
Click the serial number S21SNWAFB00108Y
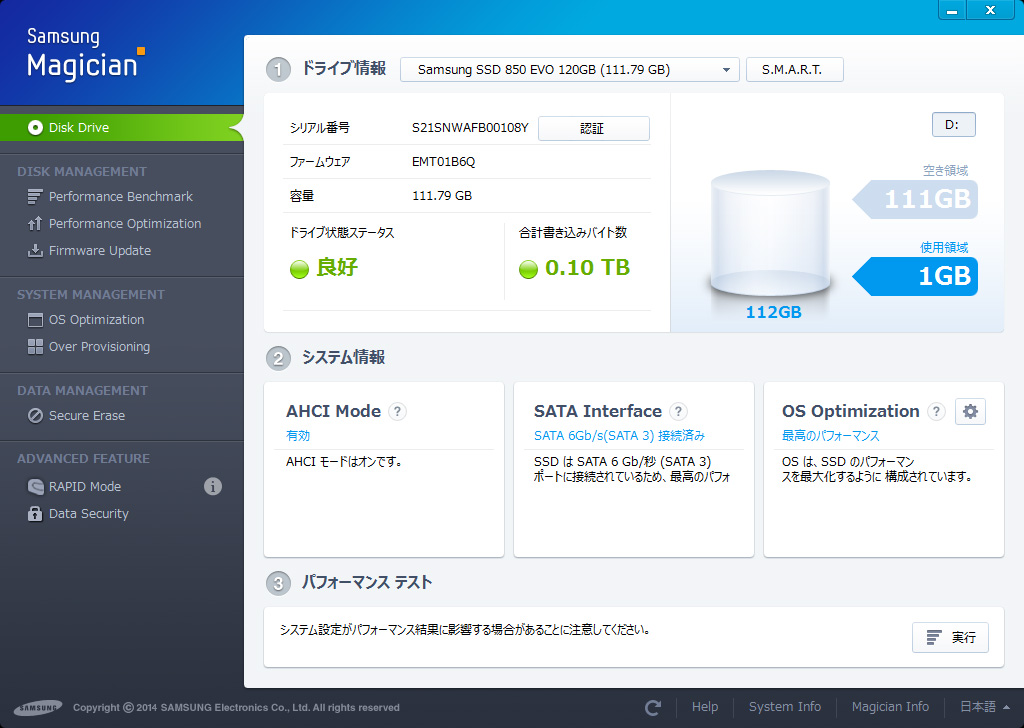[470, 128]
